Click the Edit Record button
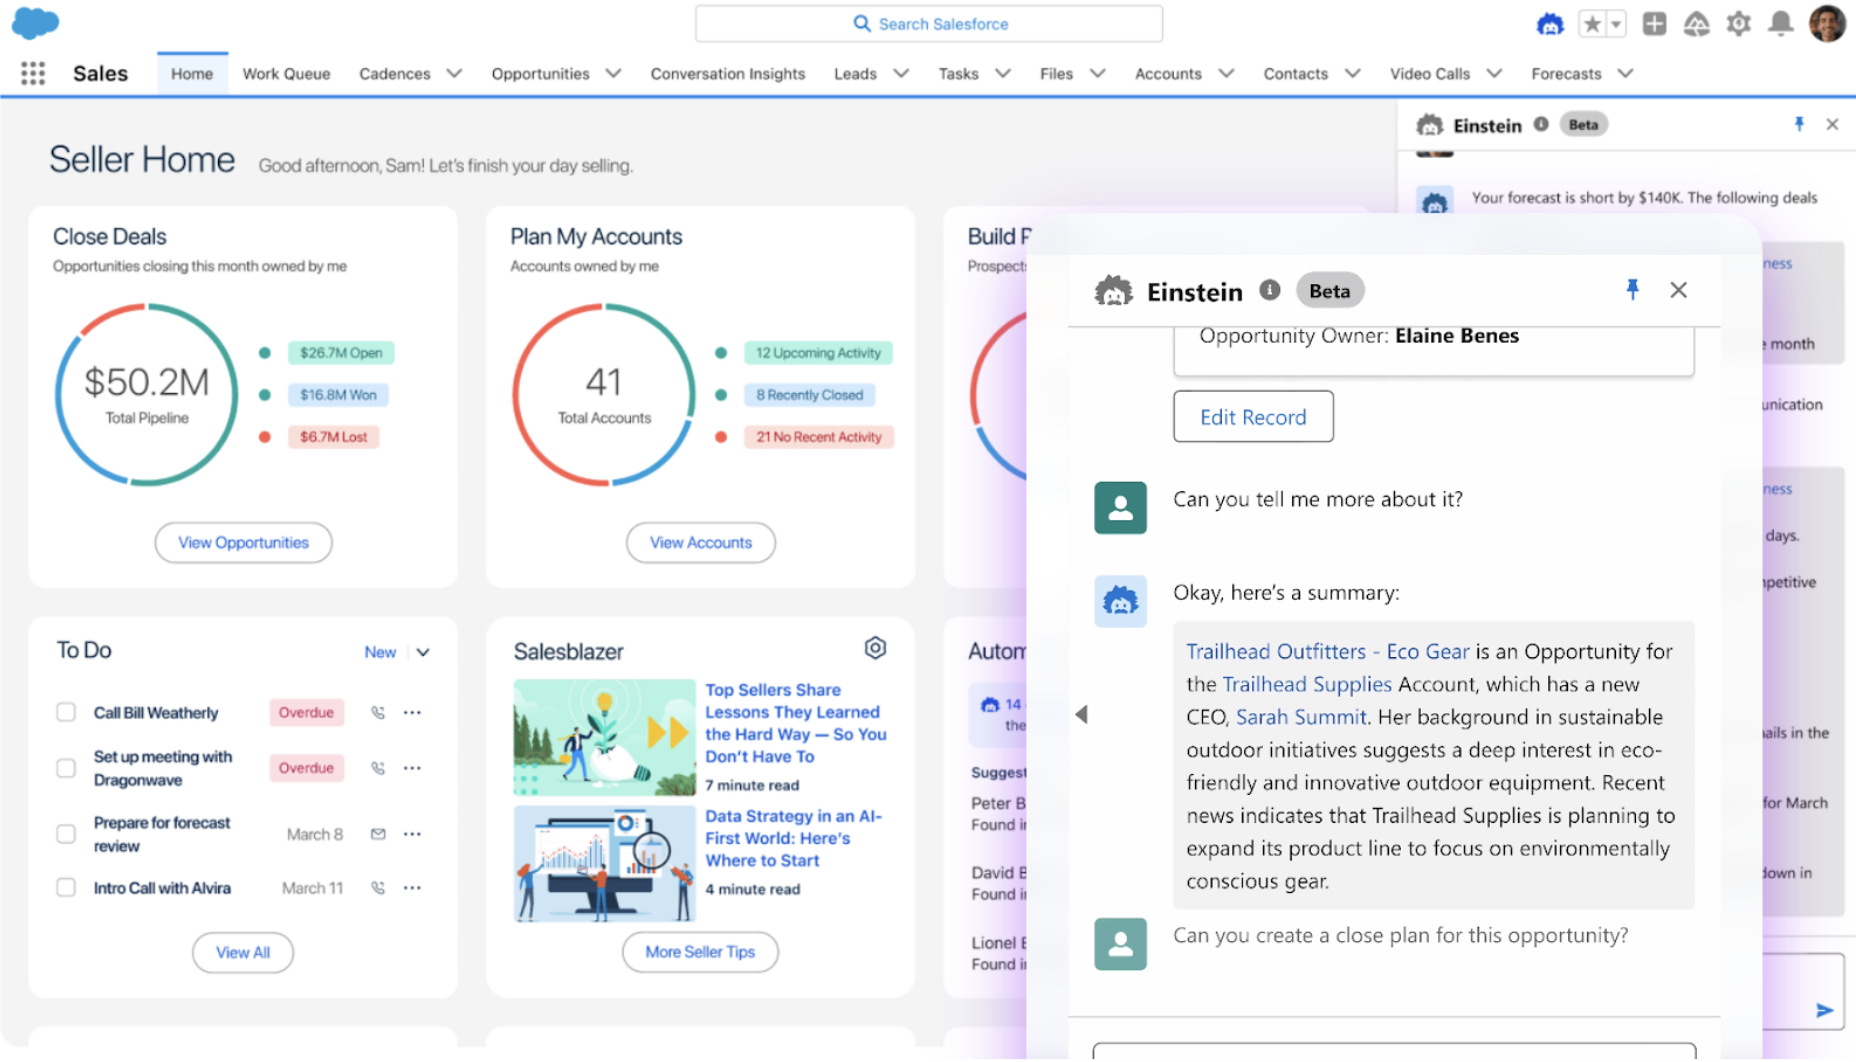1856x1062 pixels. pyautogui.click(x=1253, y=416)
